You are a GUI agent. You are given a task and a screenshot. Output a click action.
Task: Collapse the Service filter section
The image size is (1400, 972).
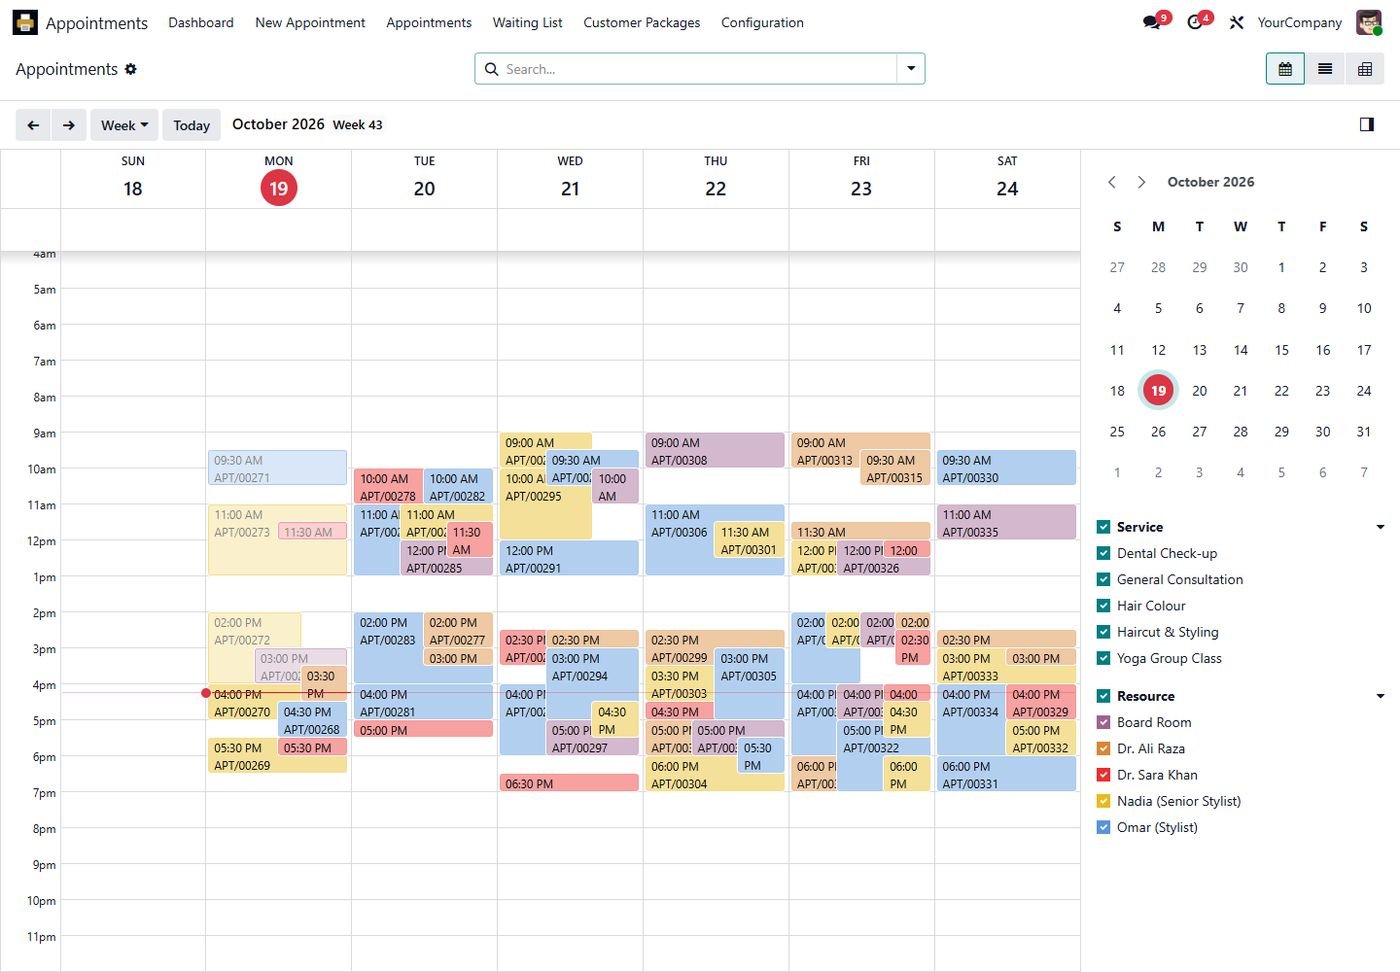[1380, 527]
